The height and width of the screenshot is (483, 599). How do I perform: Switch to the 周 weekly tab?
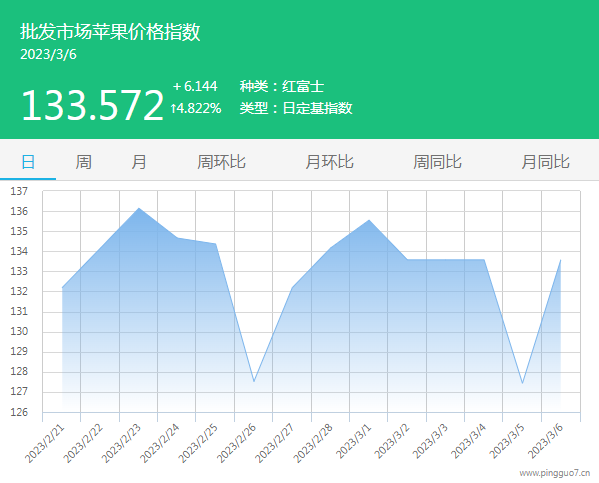(83, 162)
